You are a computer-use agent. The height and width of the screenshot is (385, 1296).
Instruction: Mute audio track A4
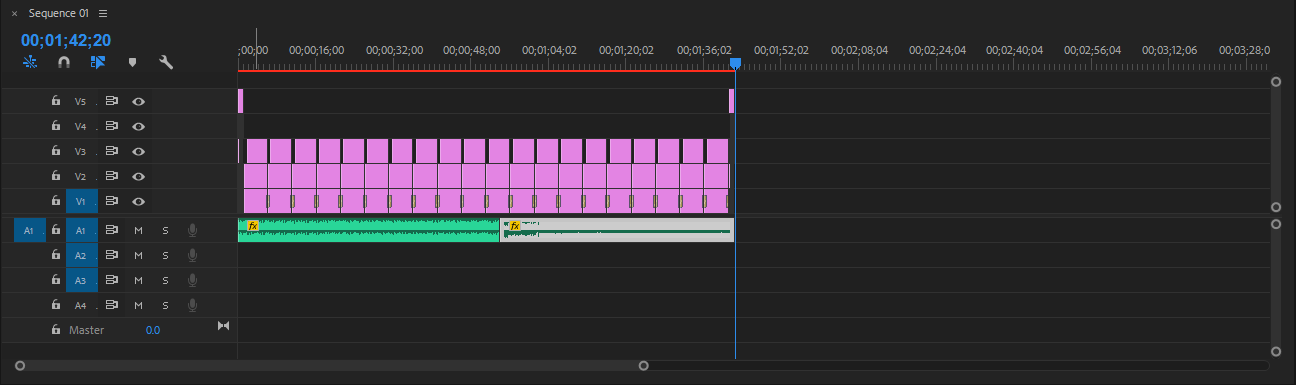(139, 305)
